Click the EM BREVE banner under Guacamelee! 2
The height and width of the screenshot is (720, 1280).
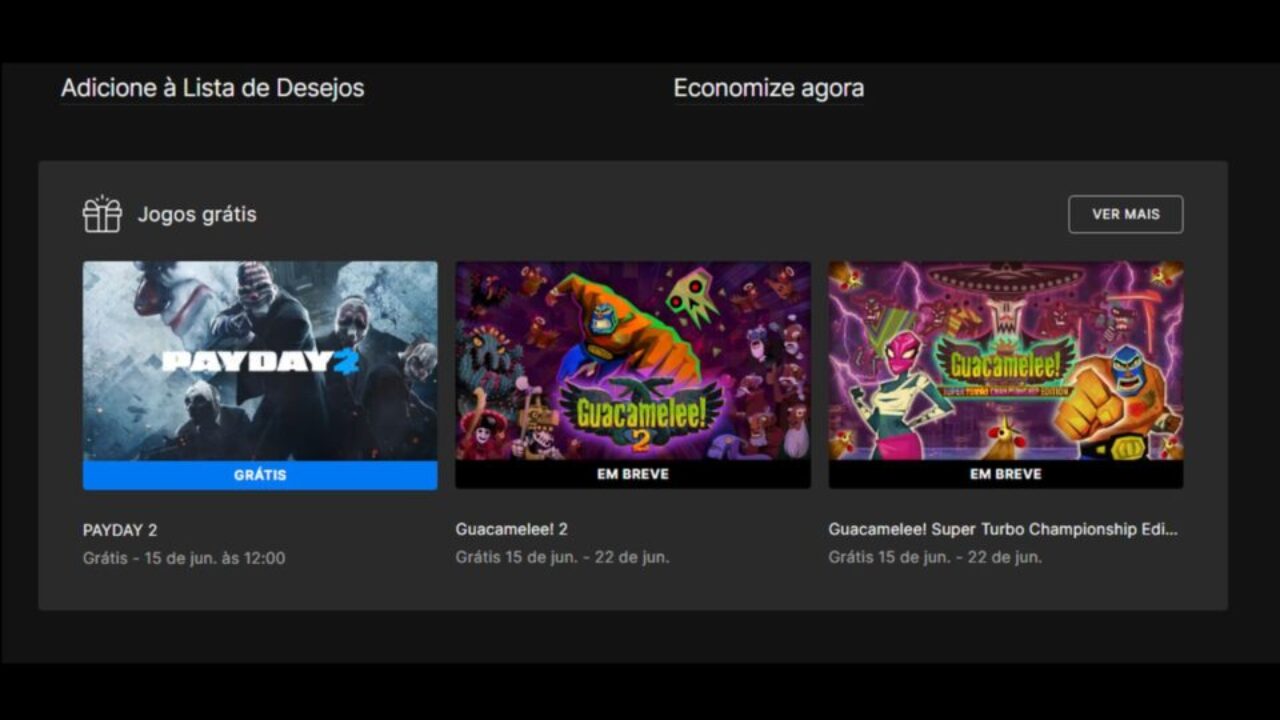pos(633,474)
